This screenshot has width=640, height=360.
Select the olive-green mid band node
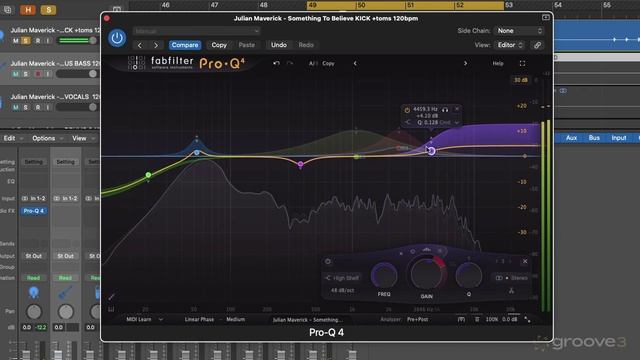(356, 156)
